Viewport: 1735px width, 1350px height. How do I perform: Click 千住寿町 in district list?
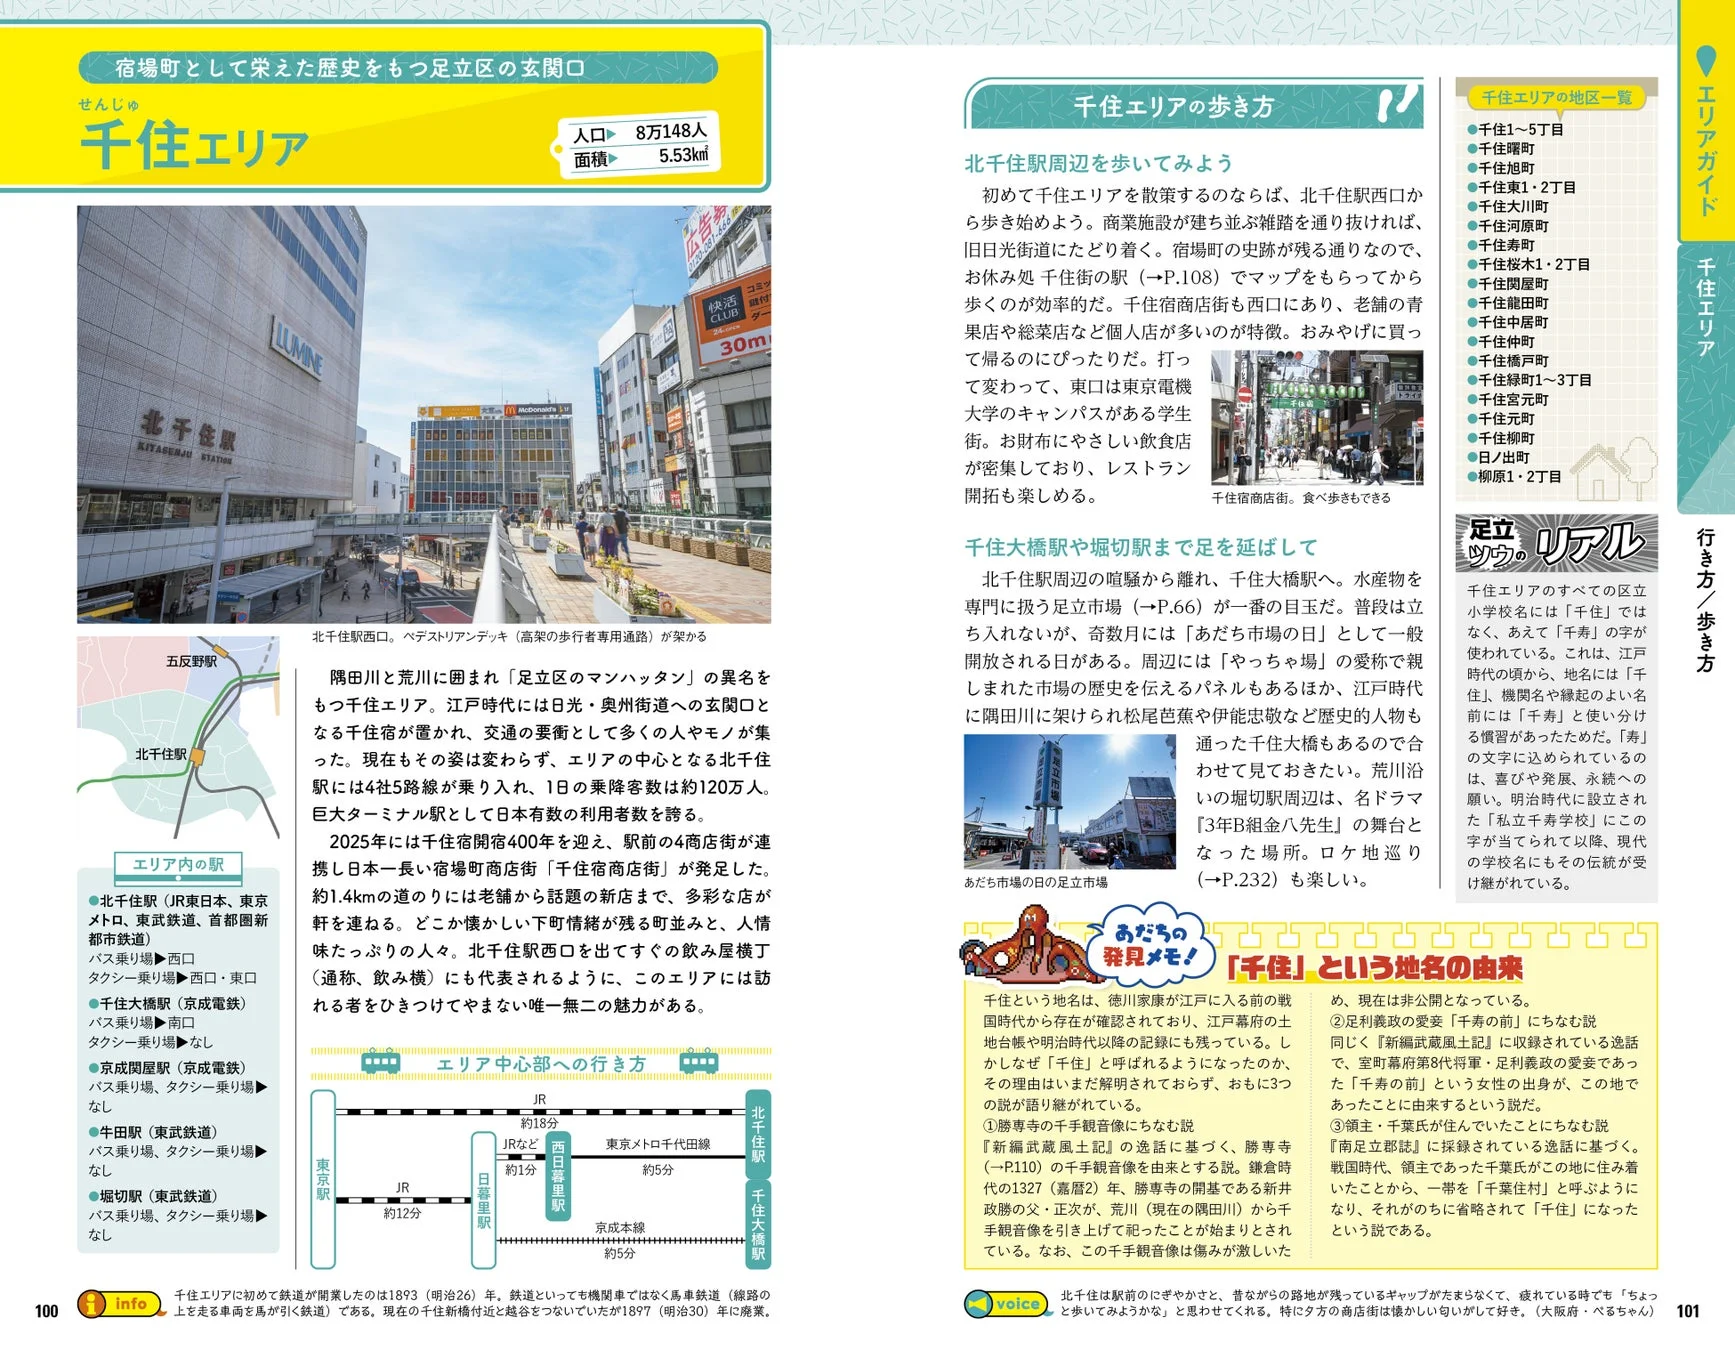pyautogui.click(x=1500, y=245)
